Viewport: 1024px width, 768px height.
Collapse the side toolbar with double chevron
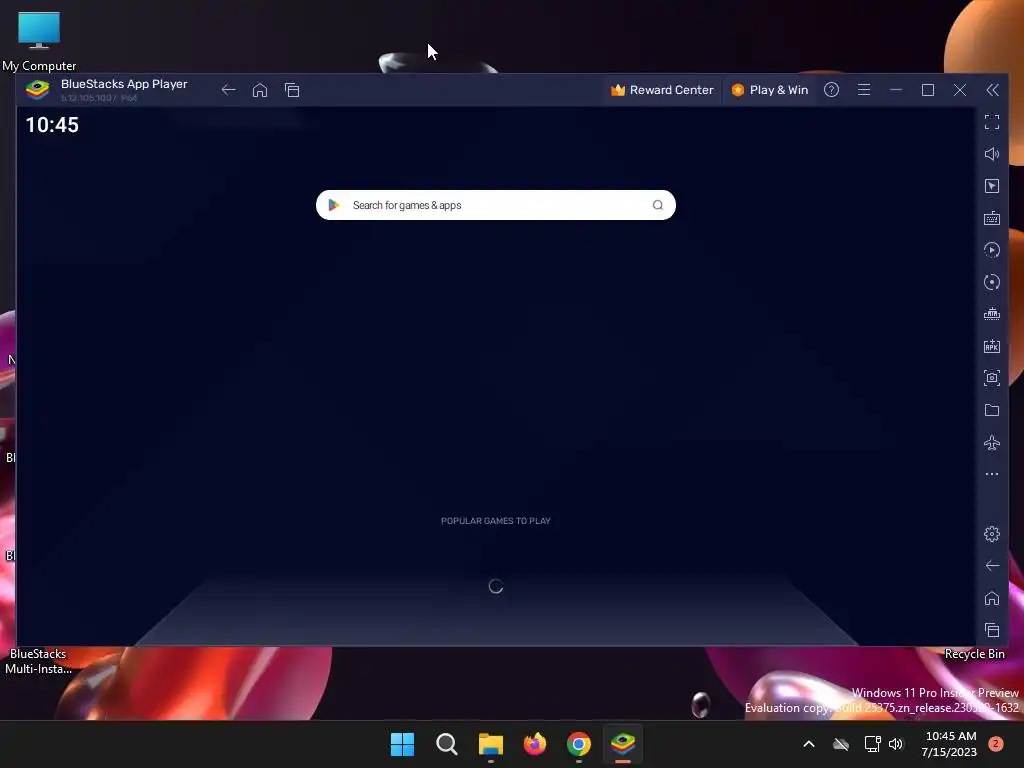click(x=992, y=90)
